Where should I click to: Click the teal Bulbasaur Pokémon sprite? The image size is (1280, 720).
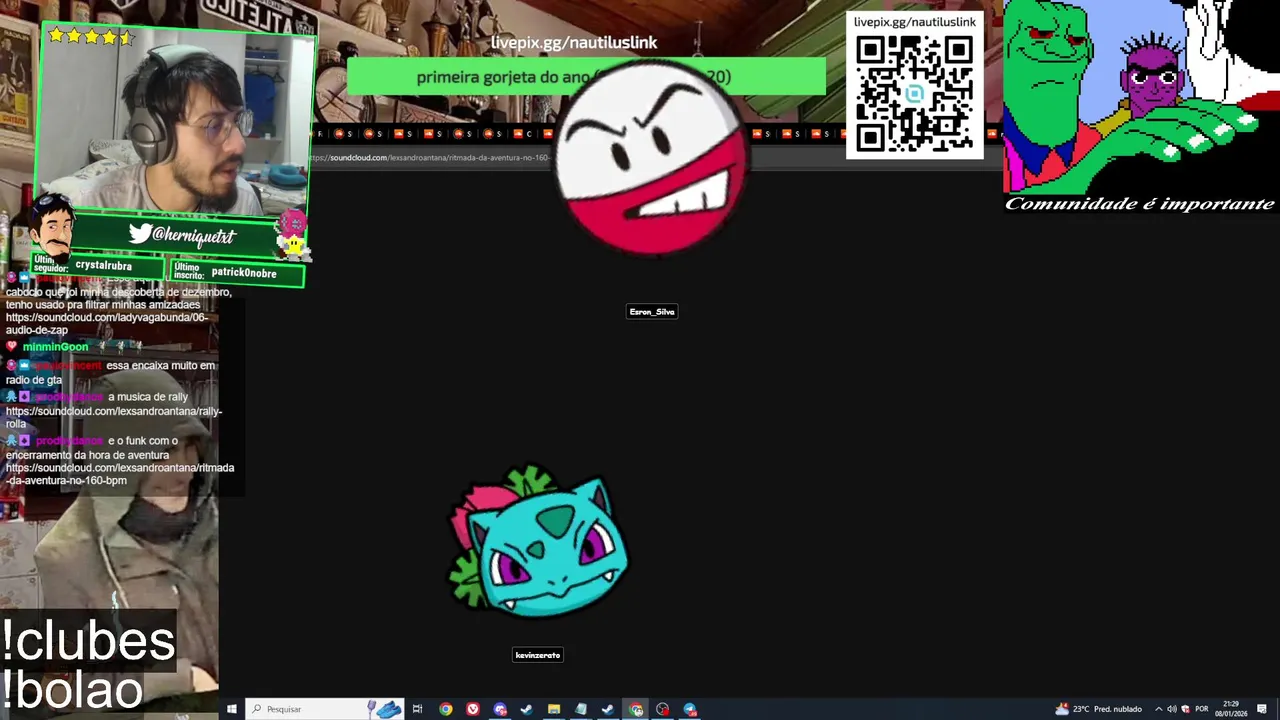538,541
